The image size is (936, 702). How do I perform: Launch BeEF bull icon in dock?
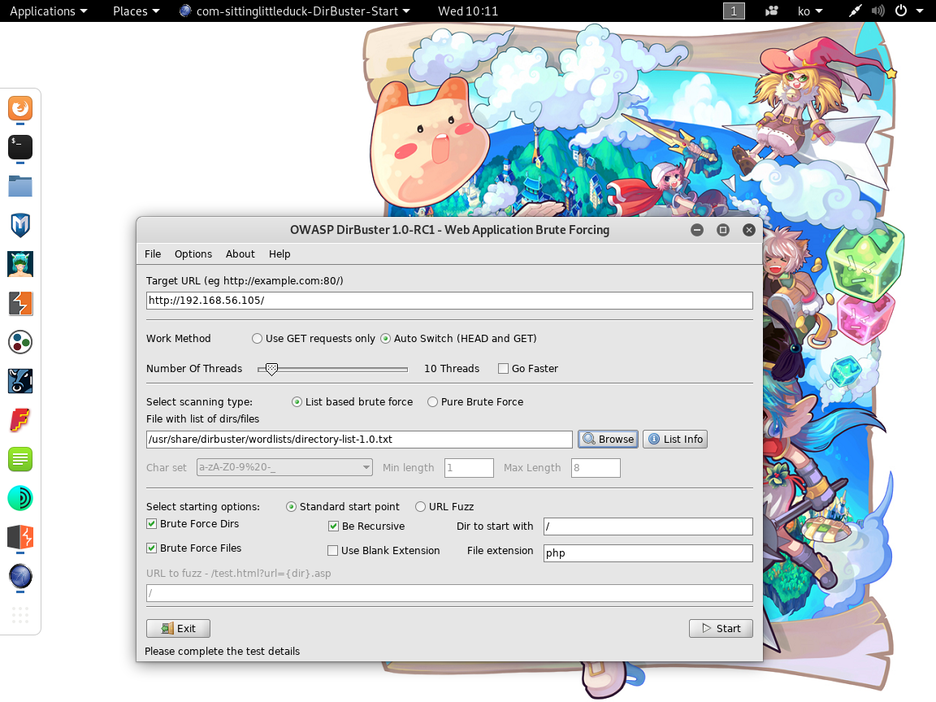tap(20, 381)
